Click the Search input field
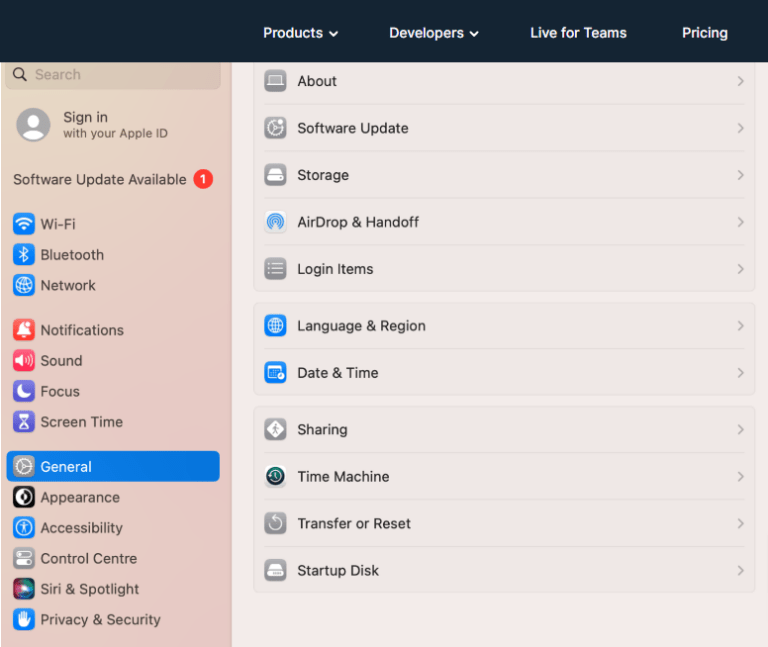768x647 pixels. [113, 74]
